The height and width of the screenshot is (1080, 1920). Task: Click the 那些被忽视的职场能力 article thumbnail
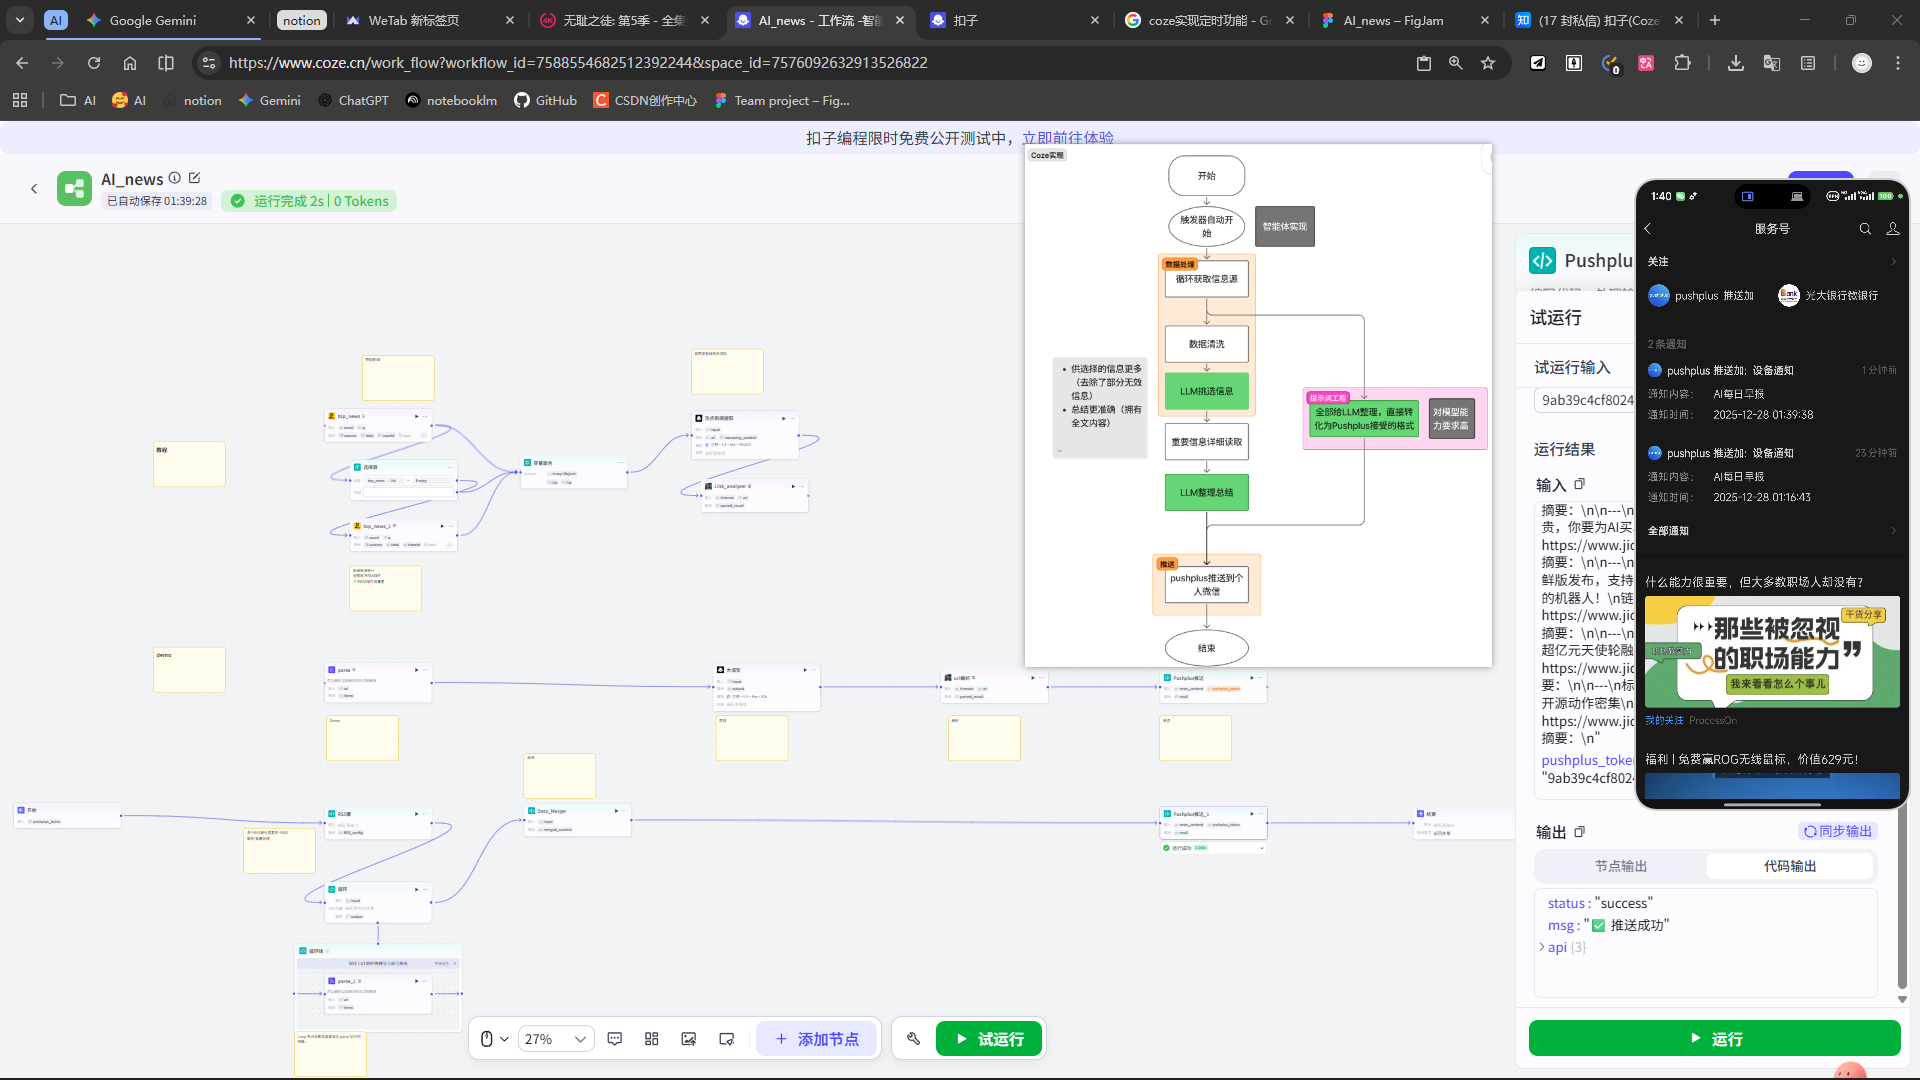click(x=1772, y=652)
